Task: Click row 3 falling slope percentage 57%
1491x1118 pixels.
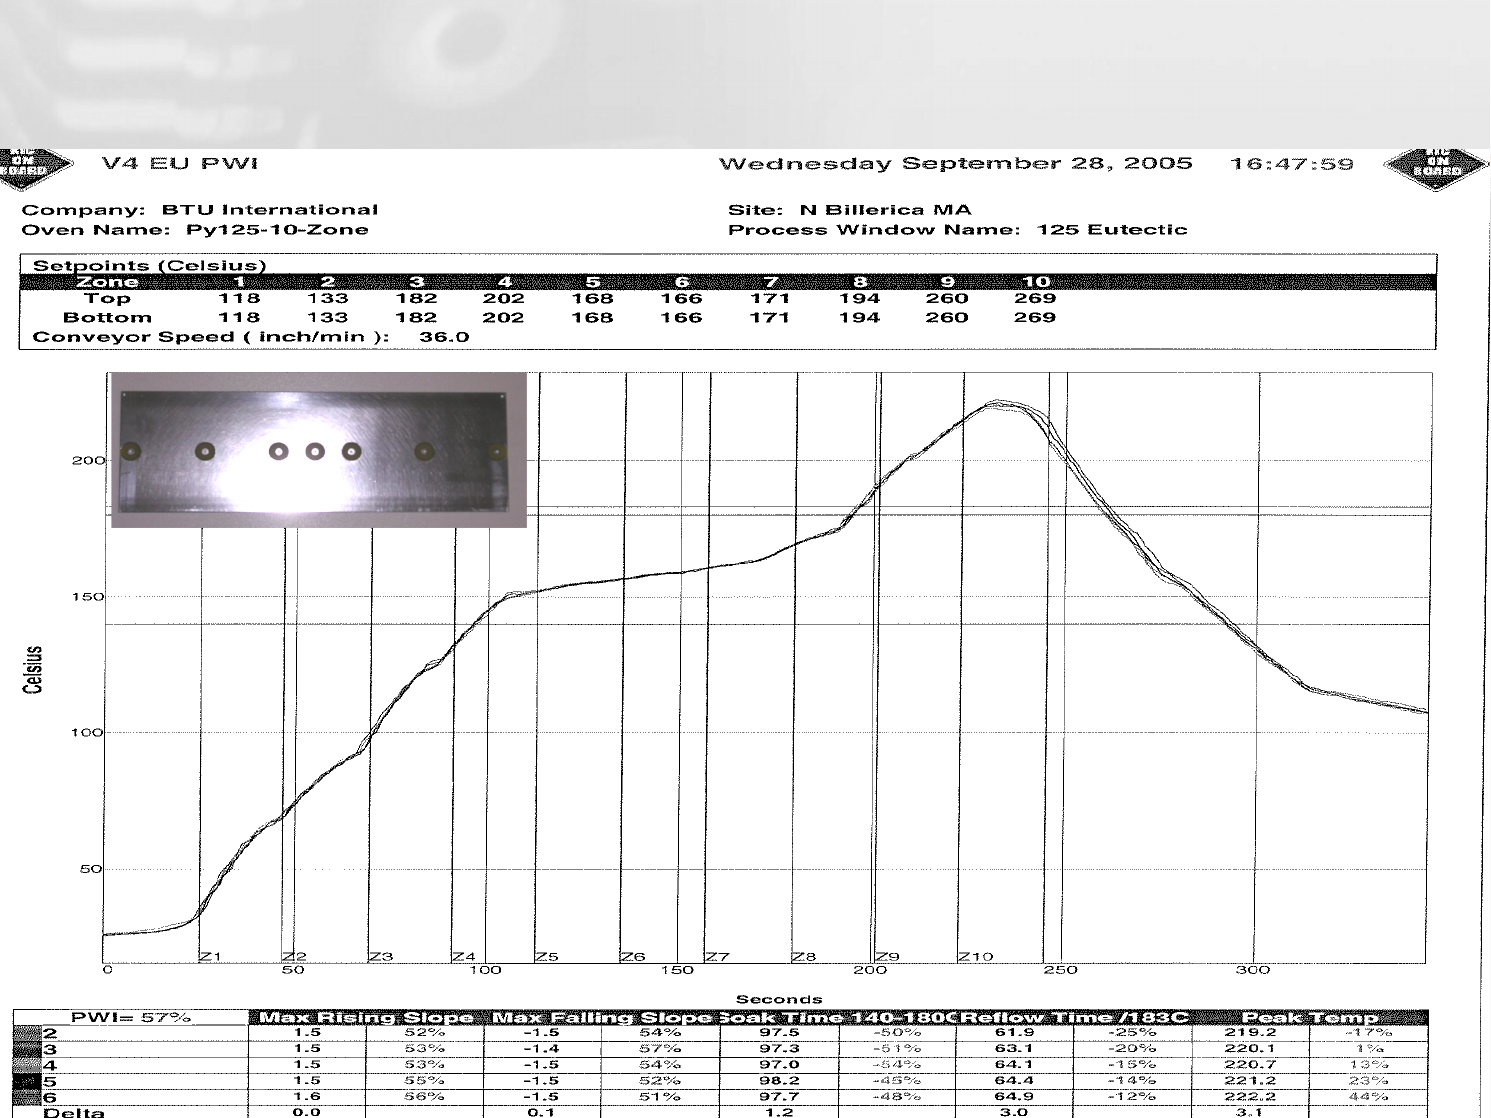Action: pyautogui.click(x=660, y=1048)
